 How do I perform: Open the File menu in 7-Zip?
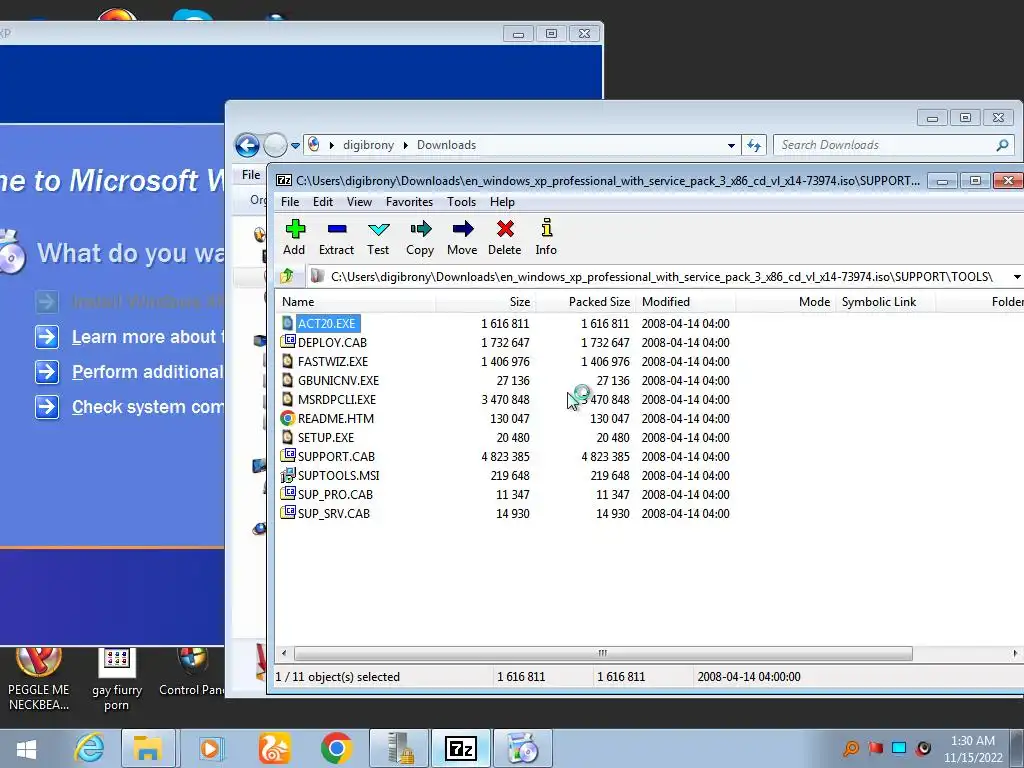pyautogui.click(x=290, y=202)
